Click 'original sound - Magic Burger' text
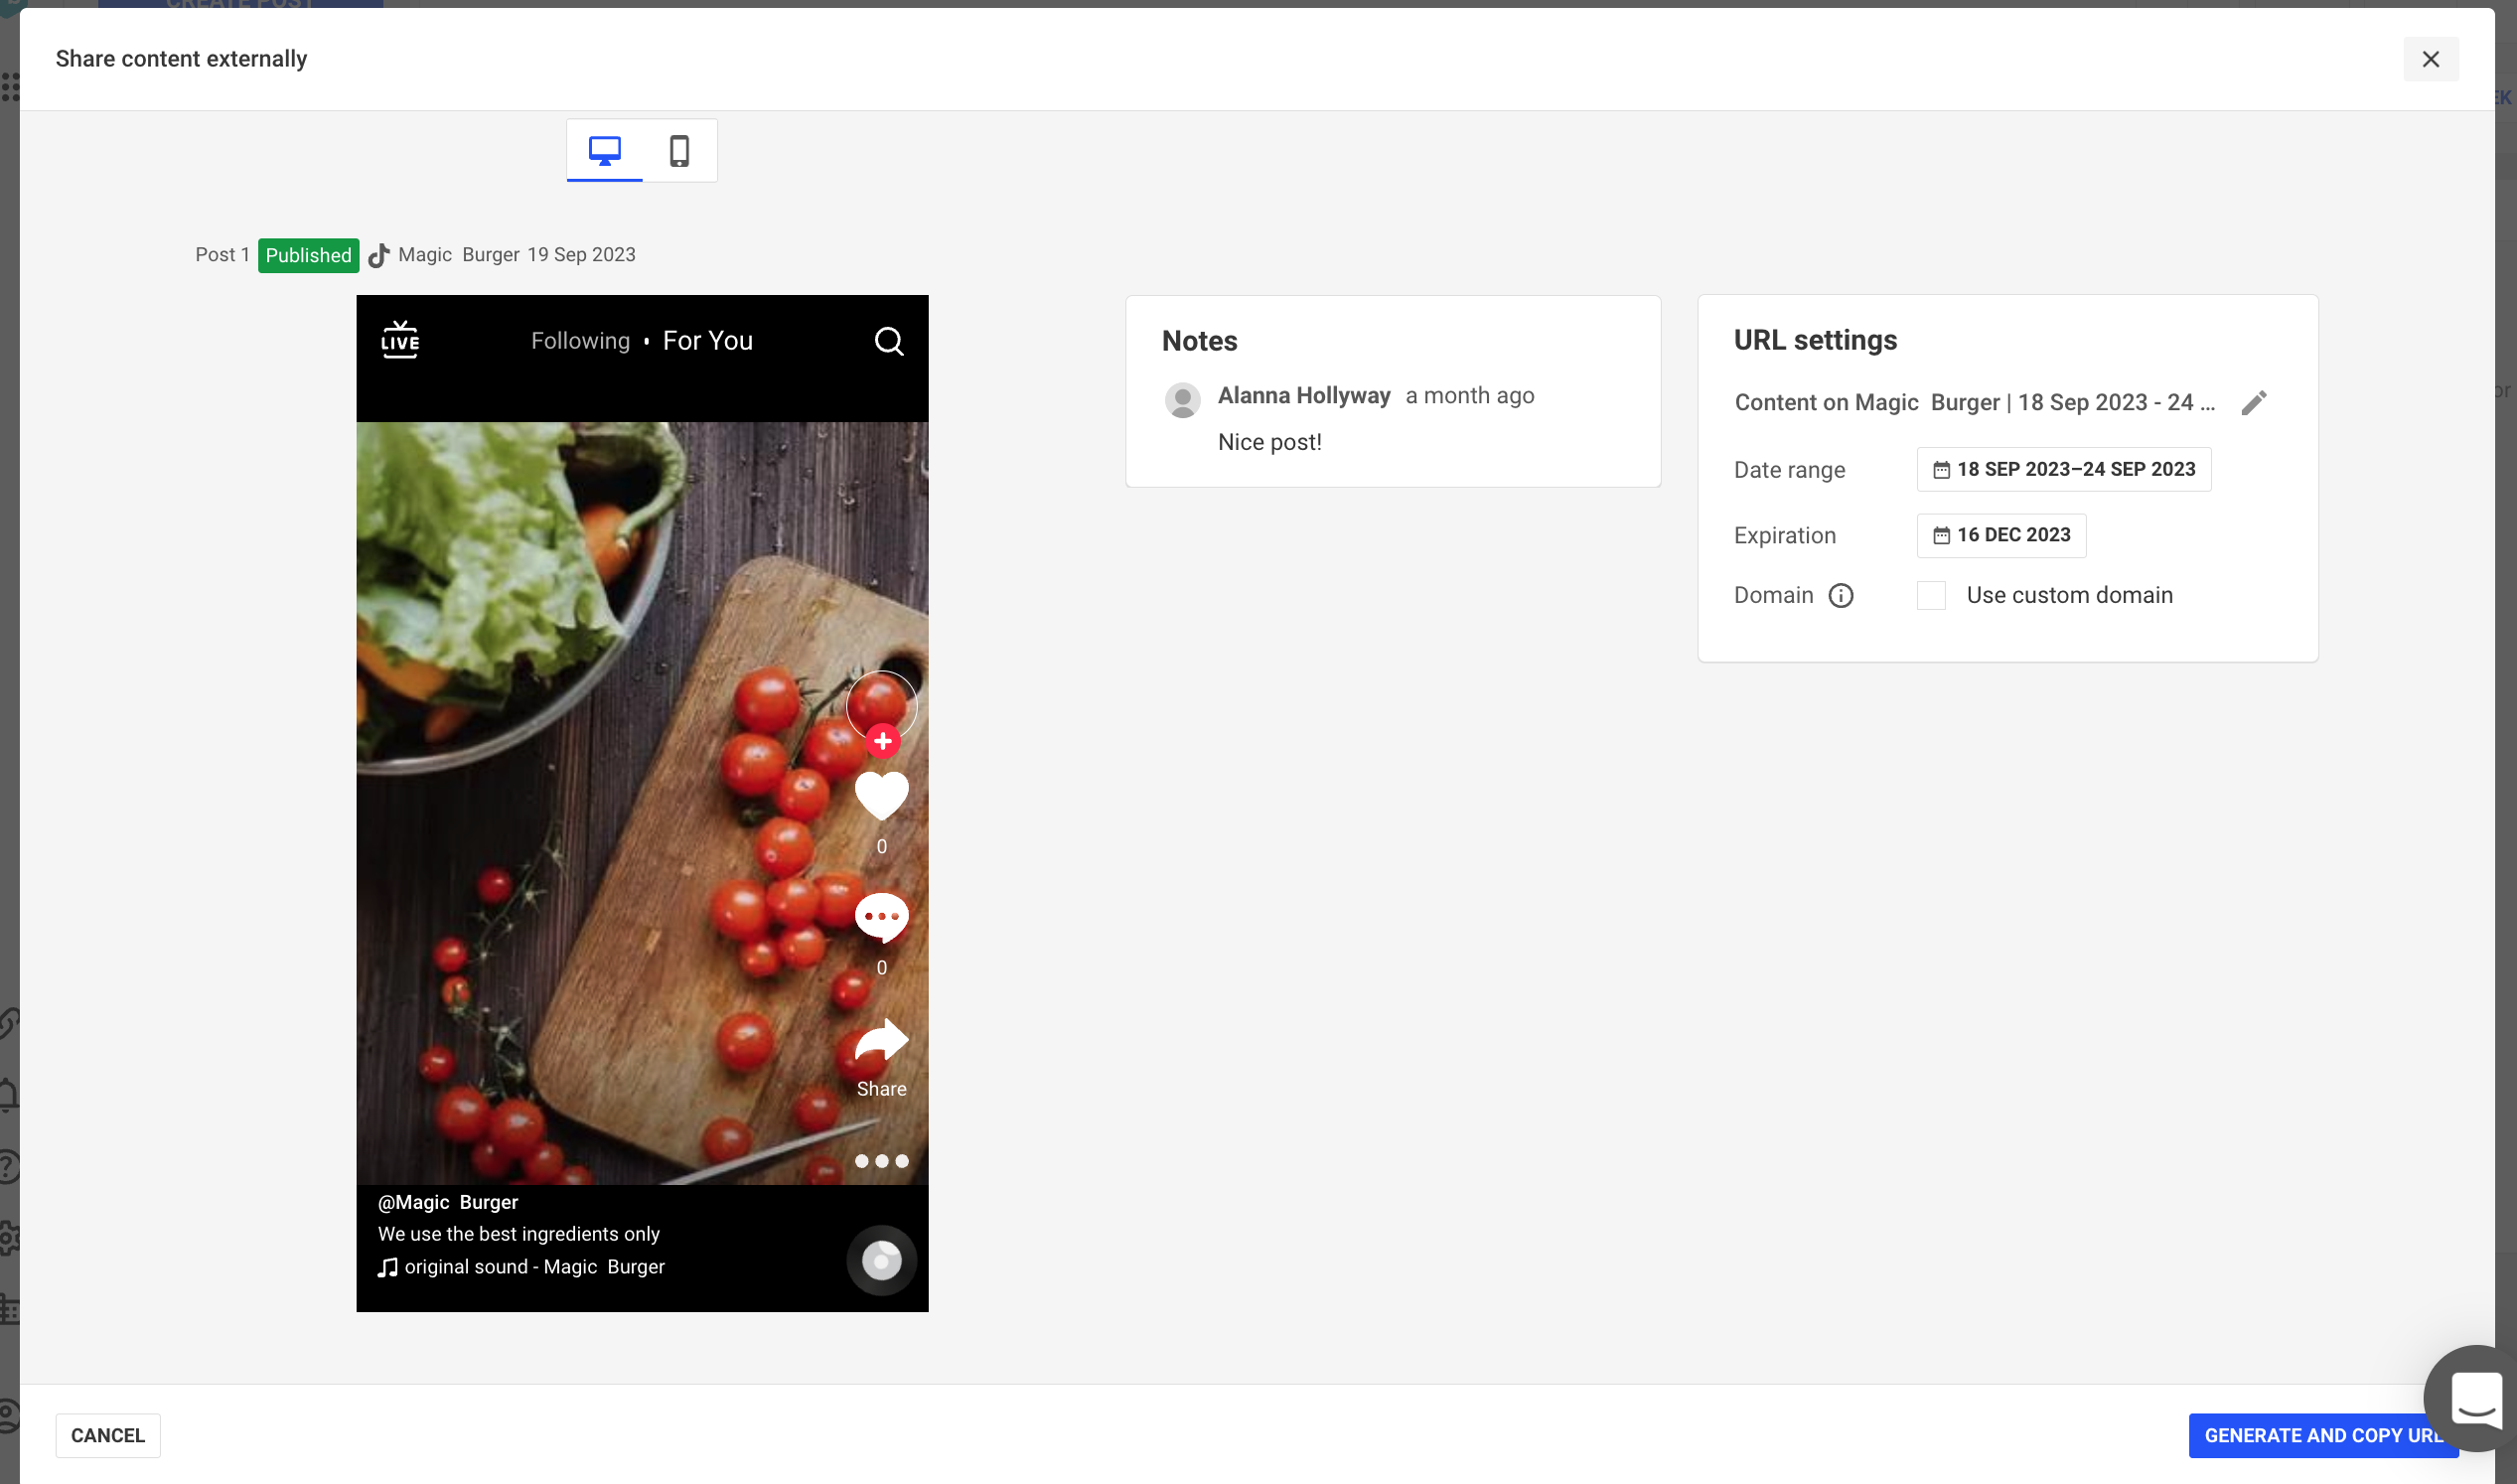Screen dimensions: 2517x1484 (x=534, y=1267)
